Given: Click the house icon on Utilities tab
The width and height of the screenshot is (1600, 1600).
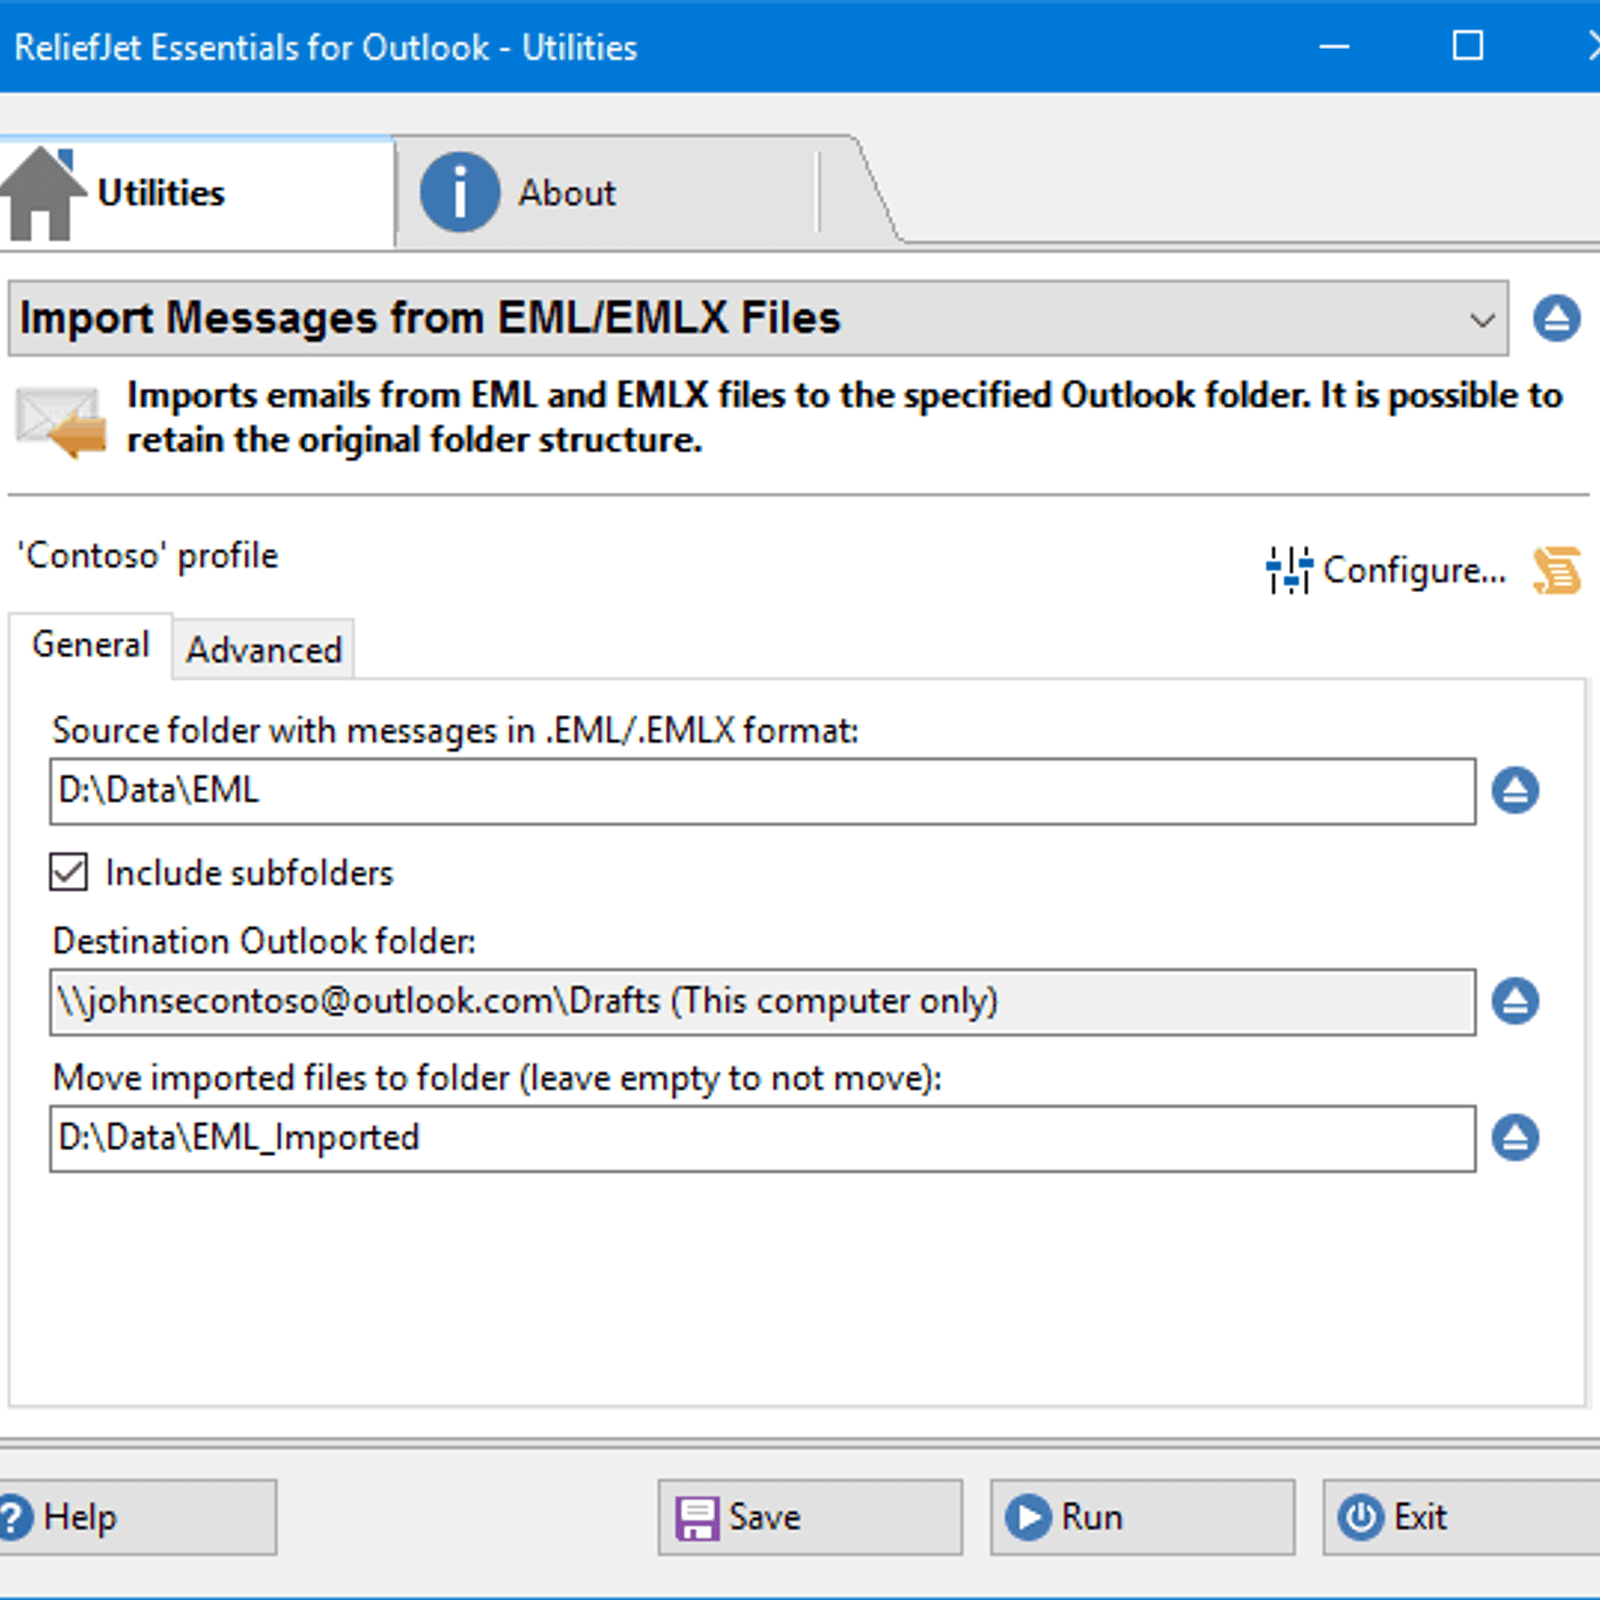Looking at the screenshot, I should [42, 192].
